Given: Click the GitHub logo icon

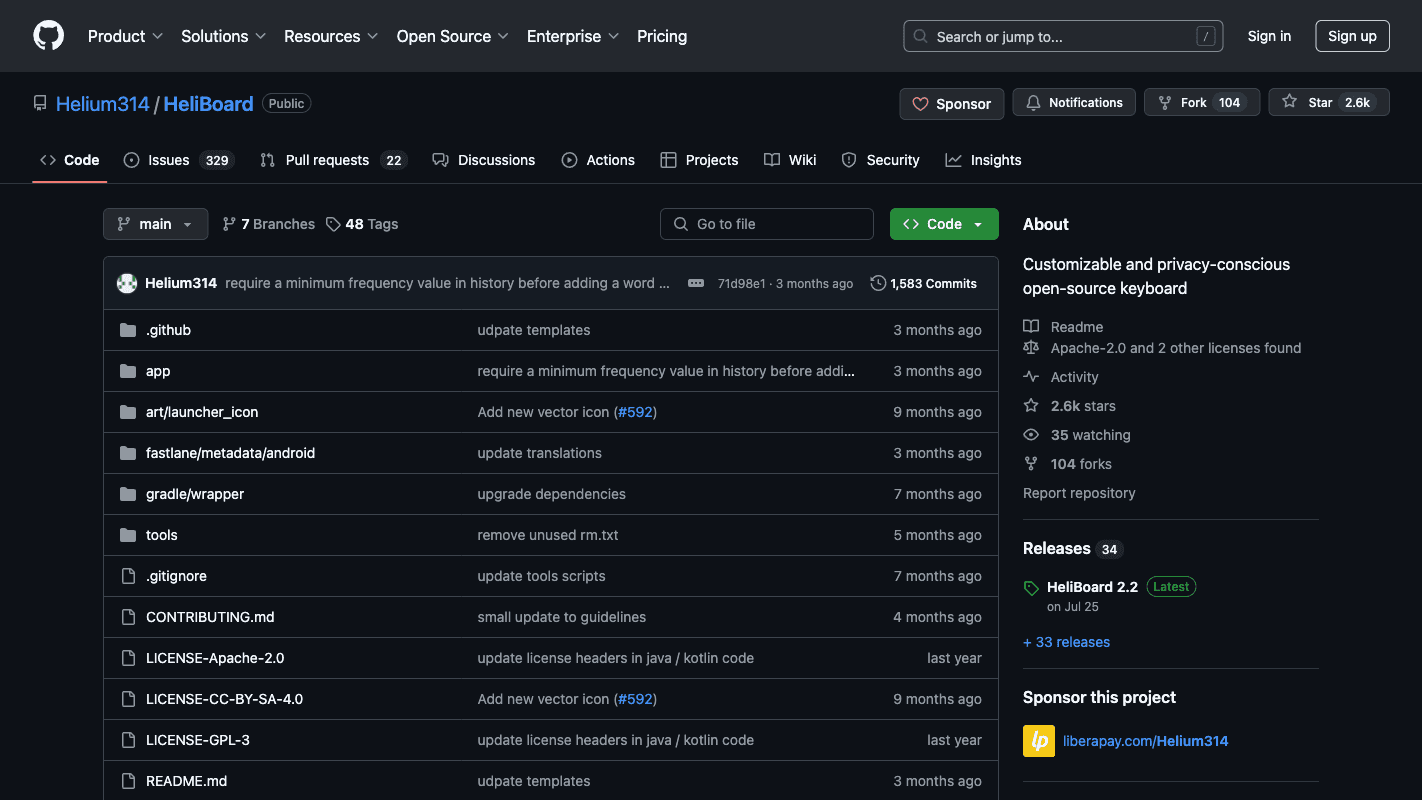Looking at the screenshot, I should 48,36.
